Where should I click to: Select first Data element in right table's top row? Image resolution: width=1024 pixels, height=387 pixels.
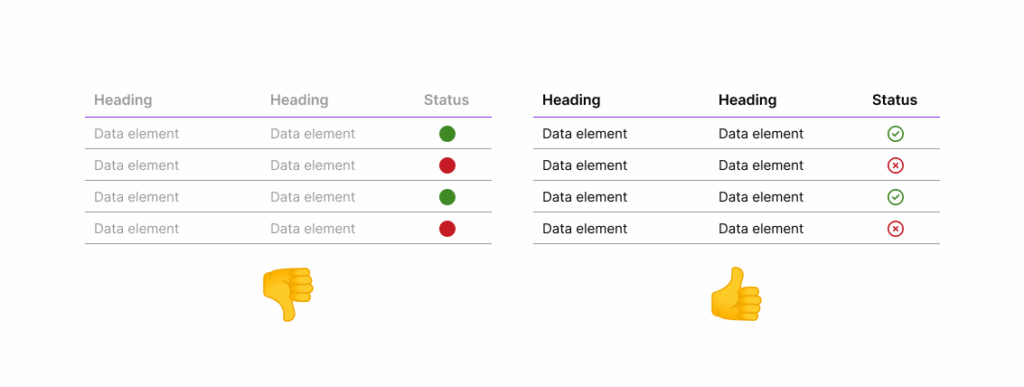pyautogui.click(x=584, y=134)
